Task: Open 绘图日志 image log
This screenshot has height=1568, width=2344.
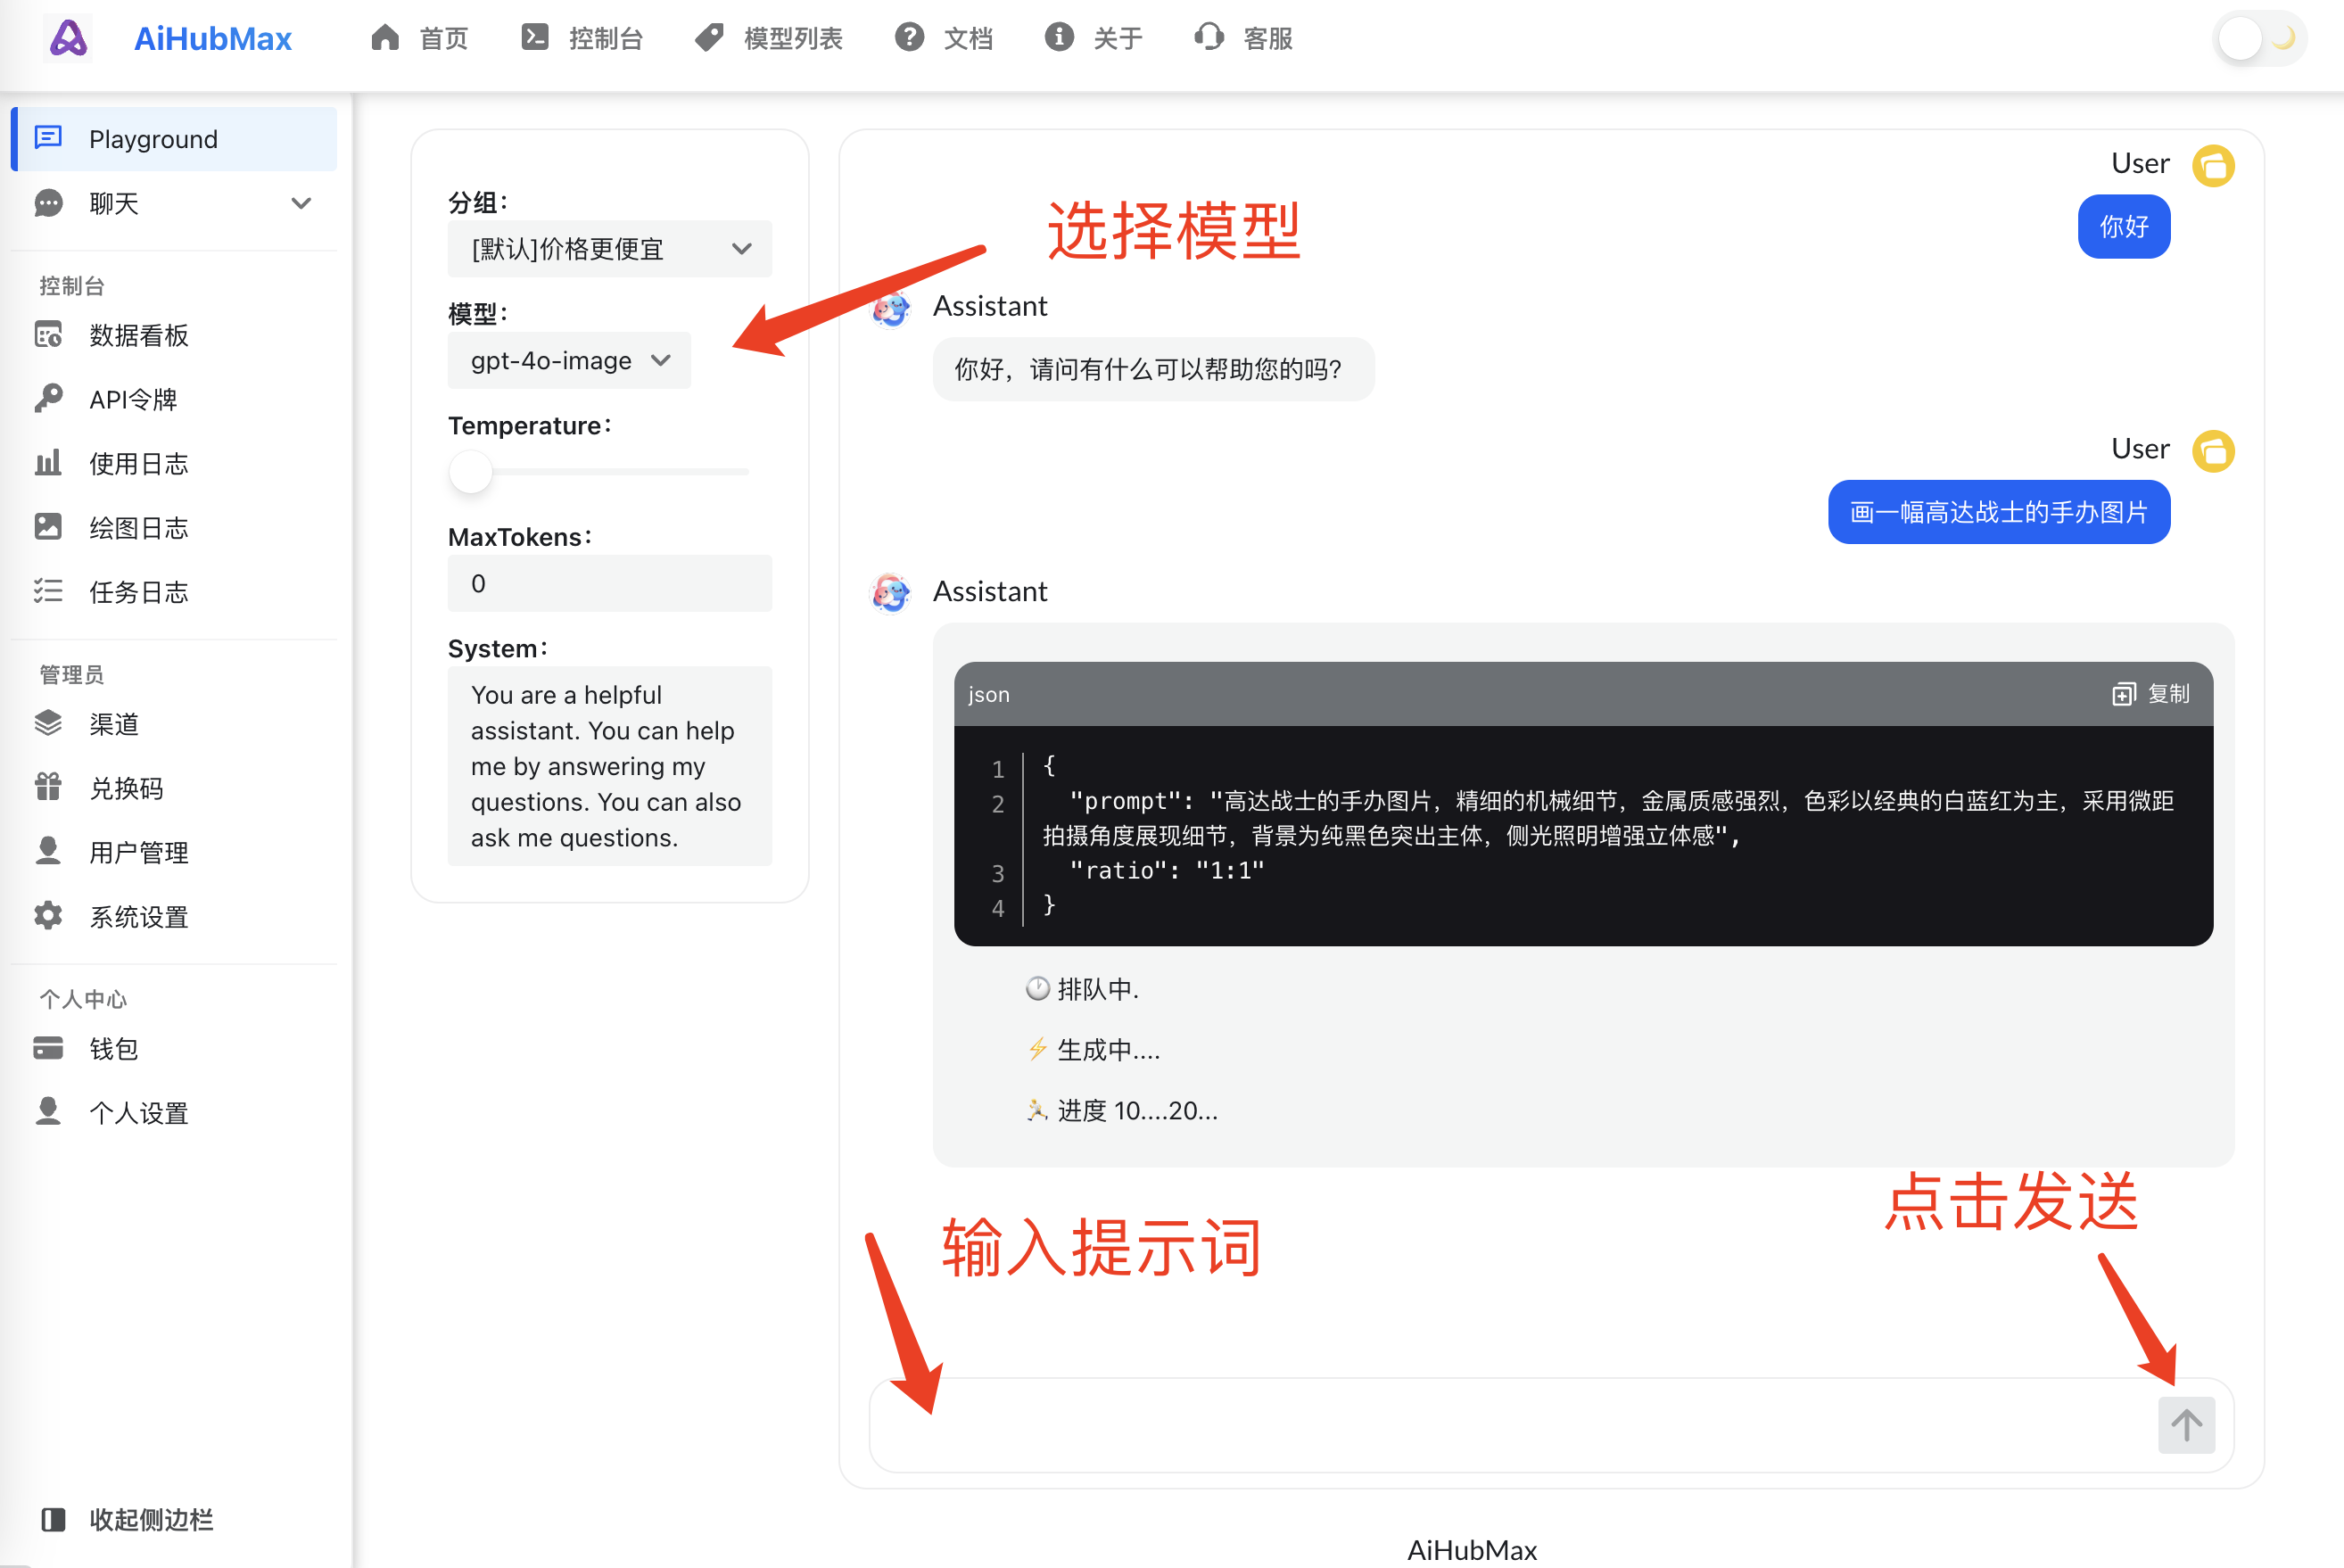Action: click(x=138, y=528)
